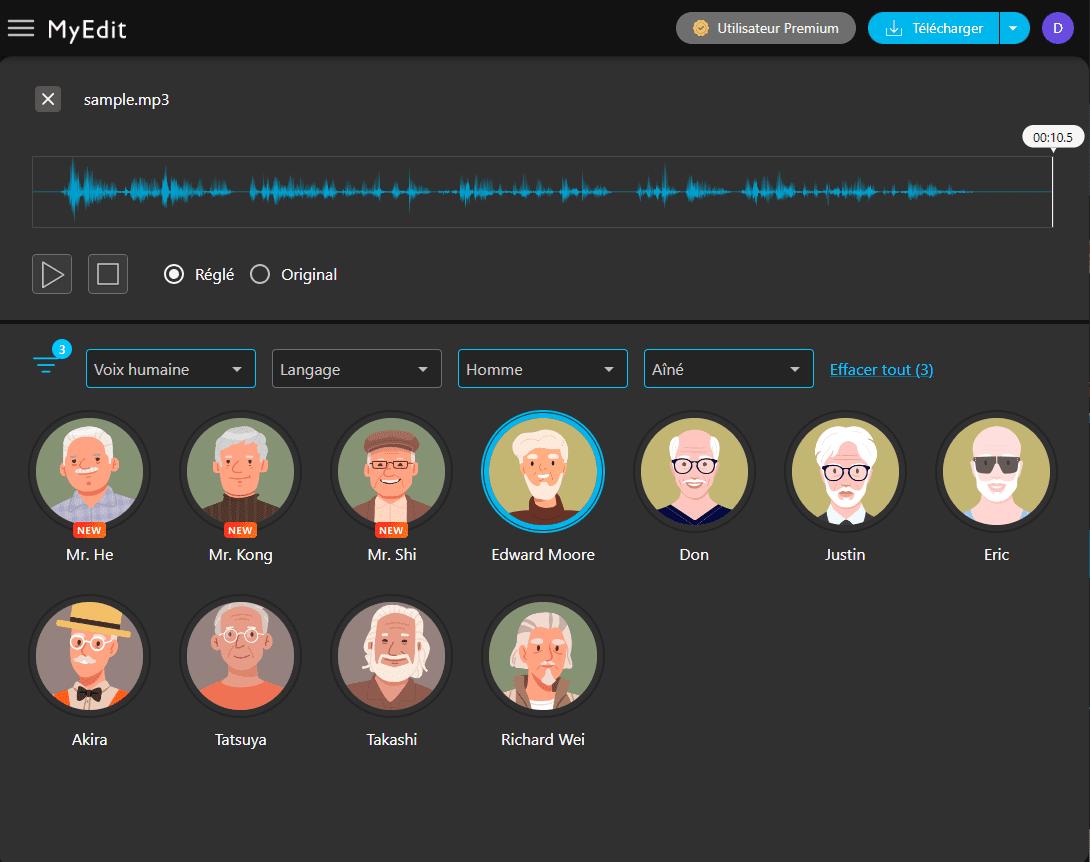
Task: Select the Don voice avatar
Action: tap(694, 472)
